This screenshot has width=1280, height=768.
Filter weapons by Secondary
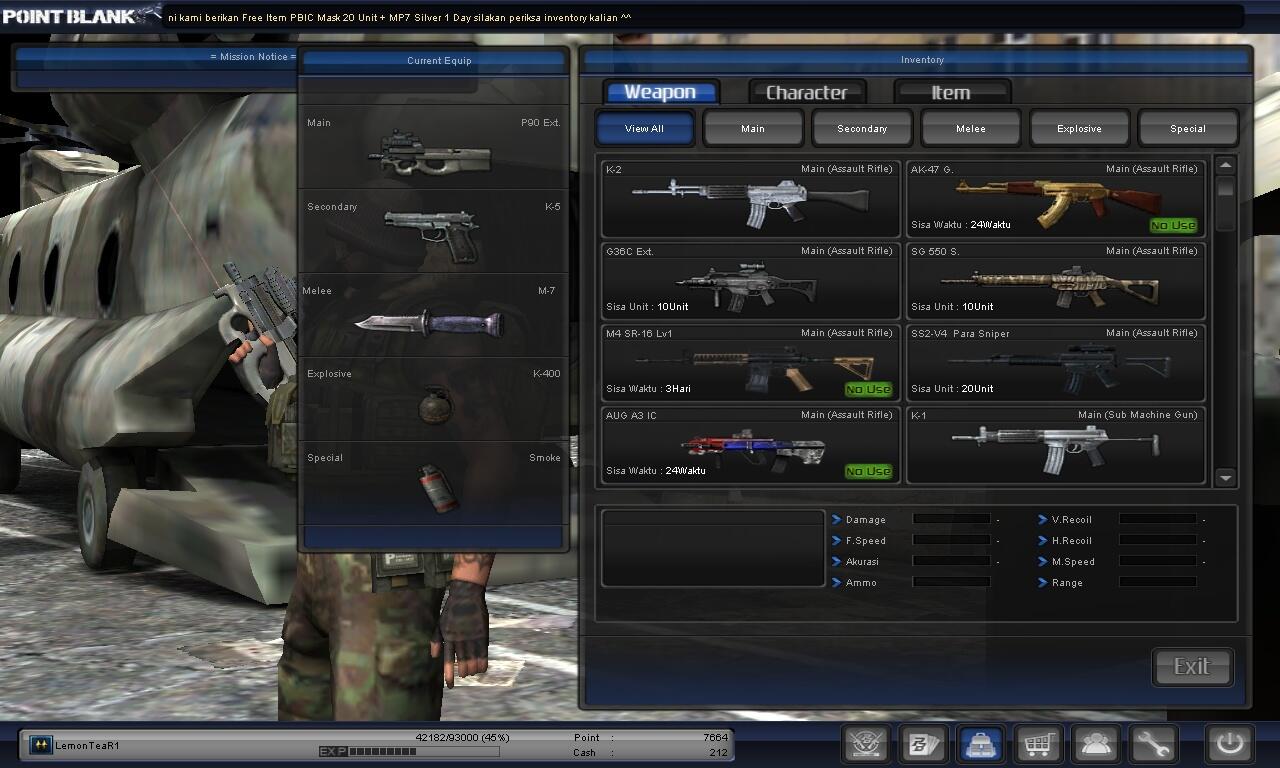862,128
